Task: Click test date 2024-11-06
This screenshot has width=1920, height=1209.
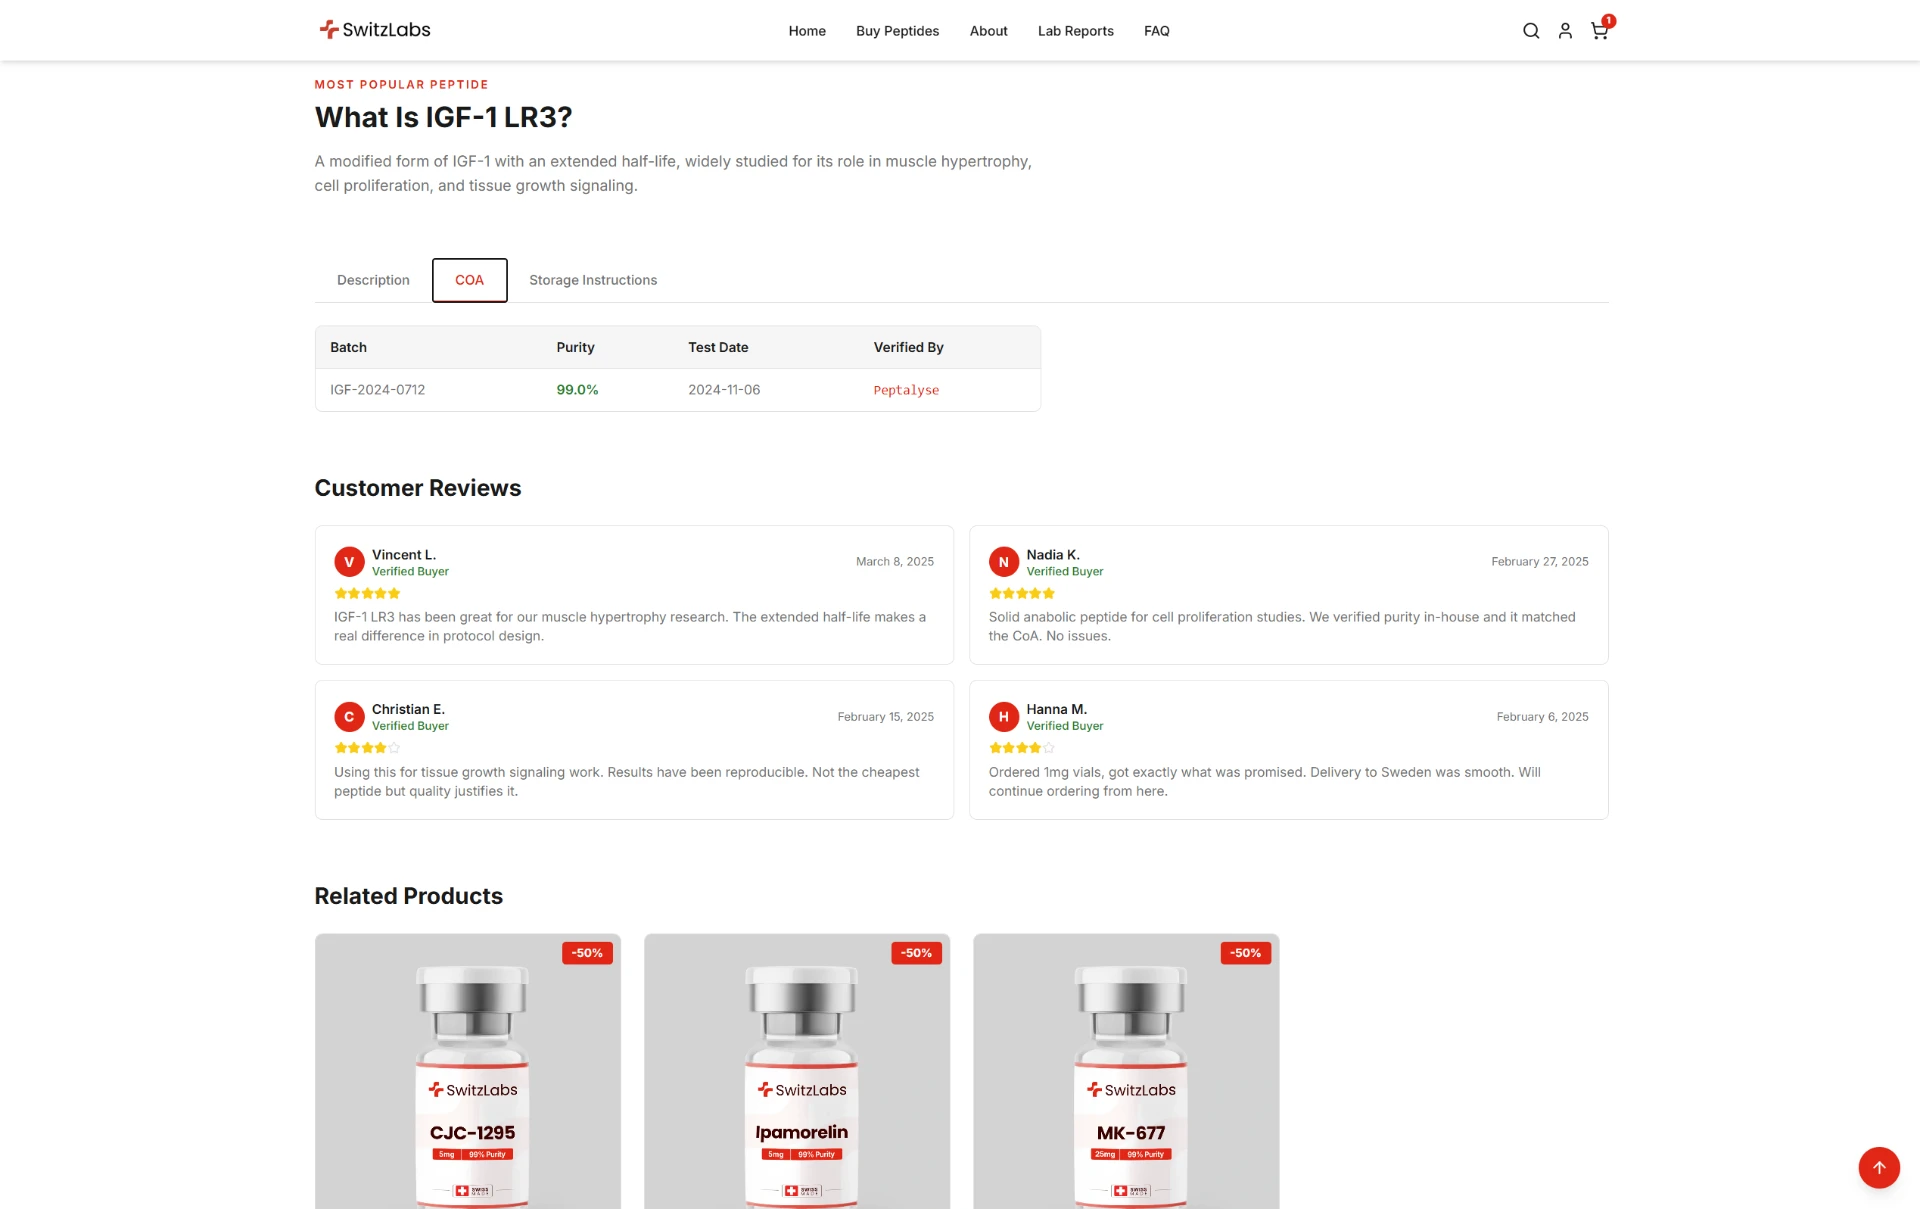Action: (724, 390)
